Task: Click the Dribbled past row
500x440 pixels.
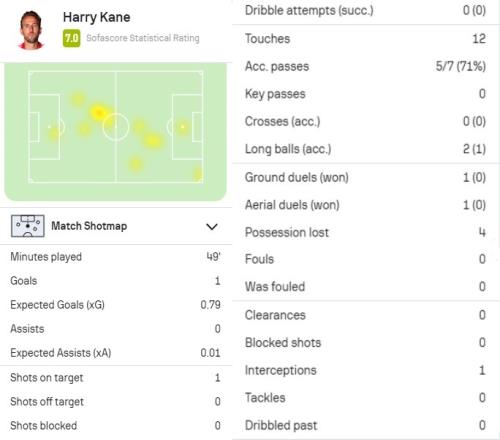Action: 365,425
